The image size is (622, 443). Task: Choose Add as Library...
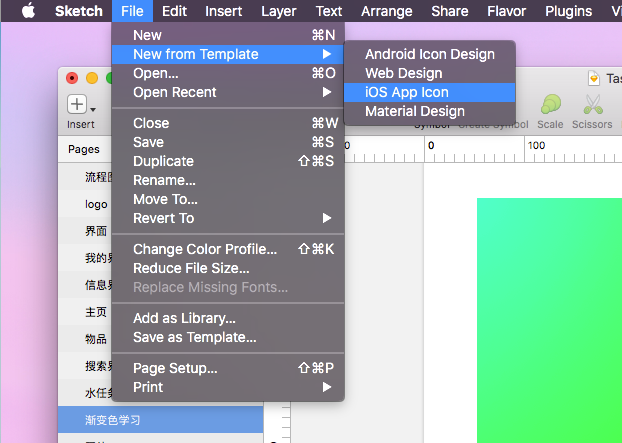click(228, 318)
